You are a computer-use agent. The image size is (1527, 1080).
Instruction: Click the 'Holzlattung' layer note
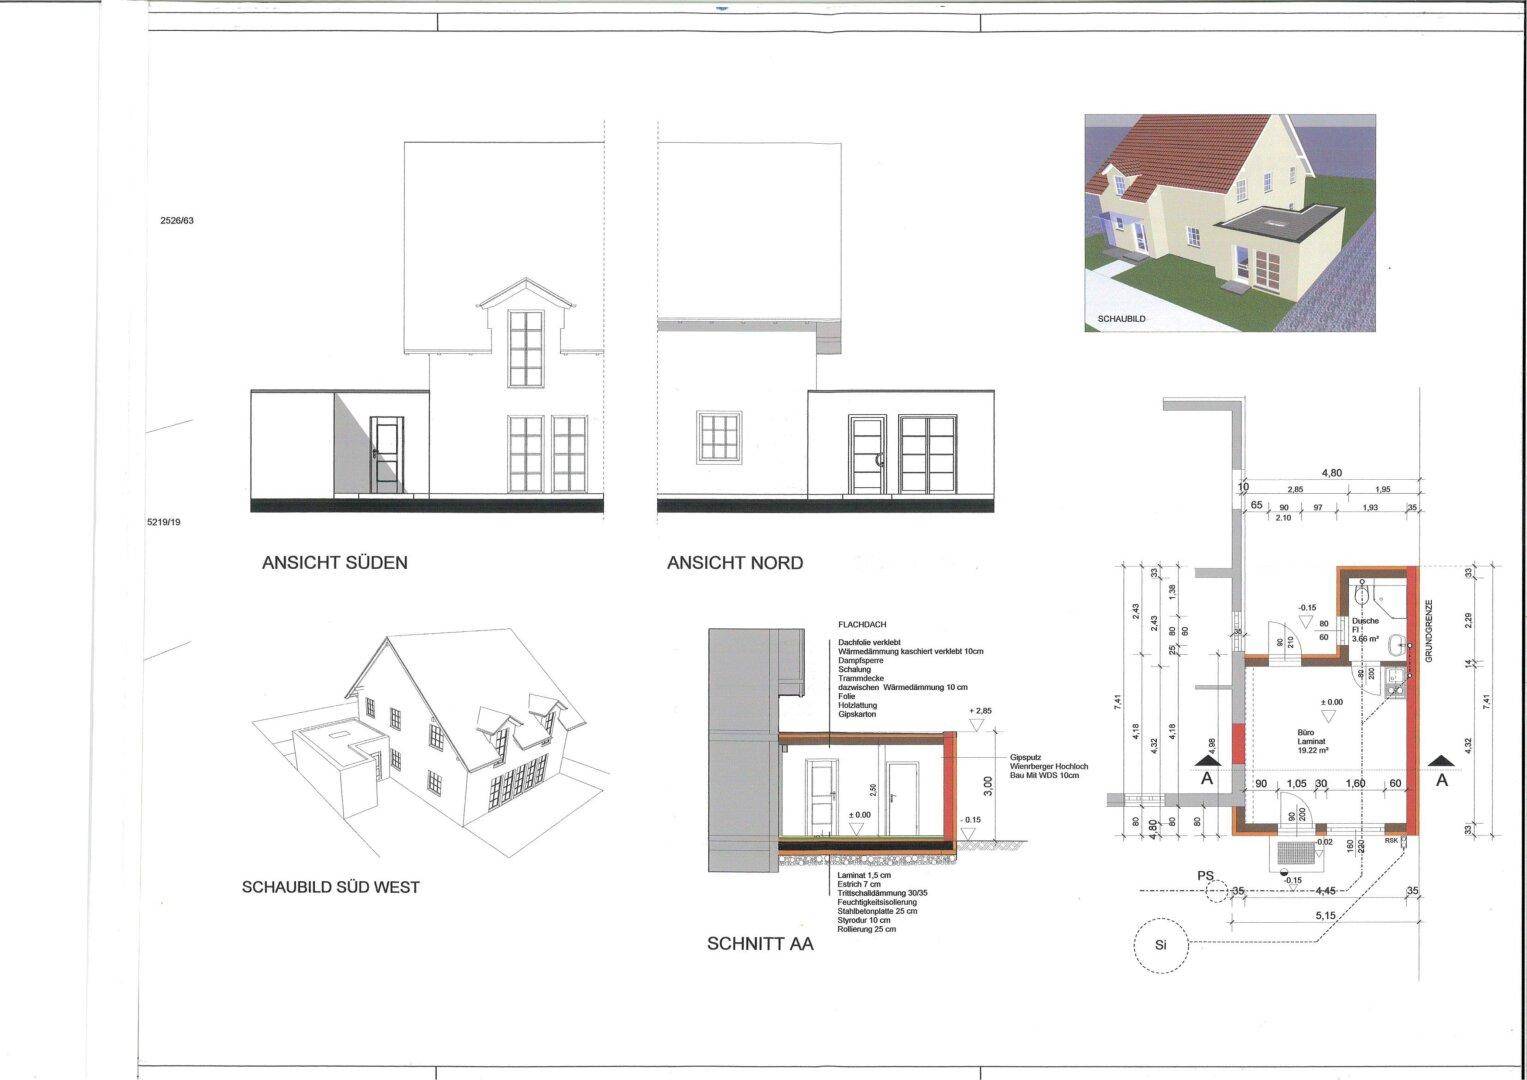coord(857,705)
